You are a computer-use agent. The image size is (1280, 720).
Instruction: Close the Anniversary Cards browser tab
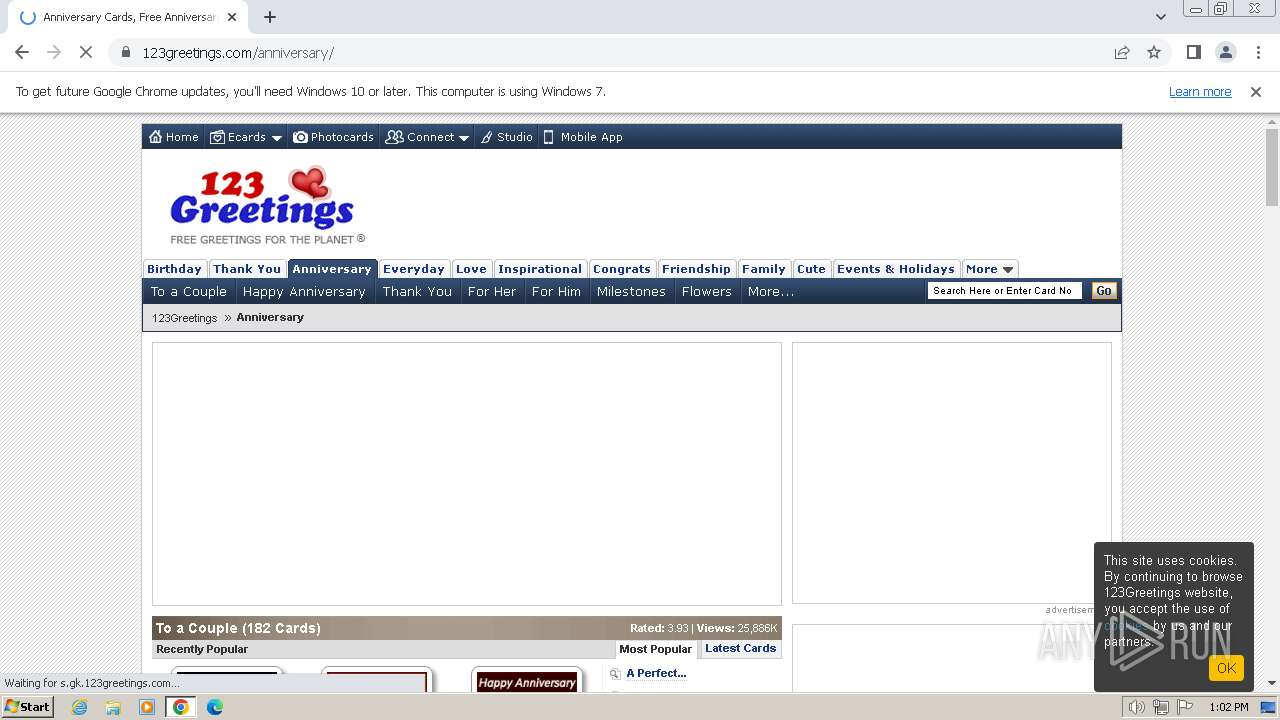(232, 17)
